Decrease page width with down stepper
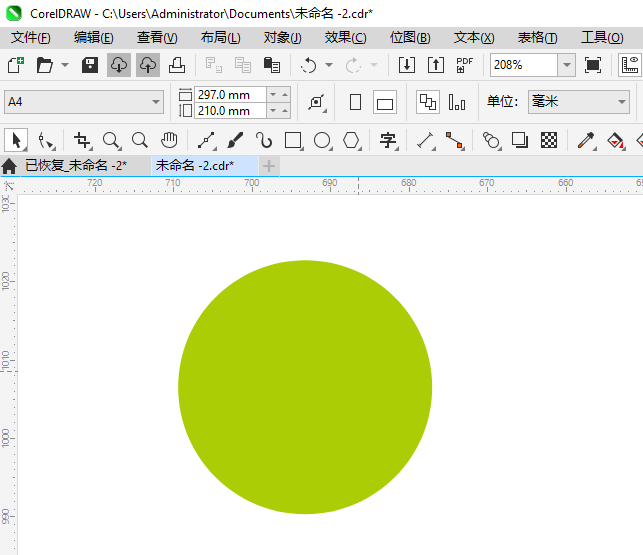The width and height of the screenshot is (643, 555). (273, 95)
